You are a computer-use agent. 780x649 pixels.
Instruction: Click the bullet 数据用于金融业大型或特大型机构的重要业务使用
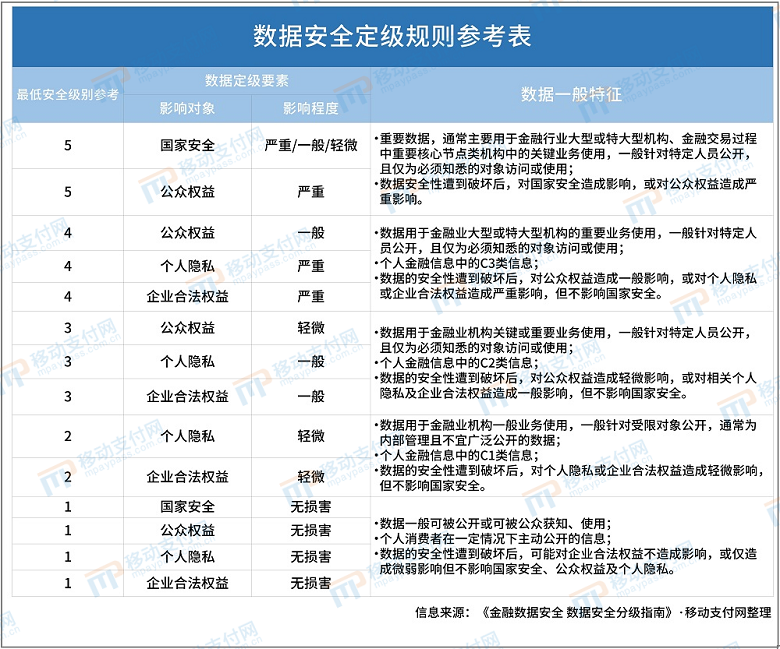566,240
